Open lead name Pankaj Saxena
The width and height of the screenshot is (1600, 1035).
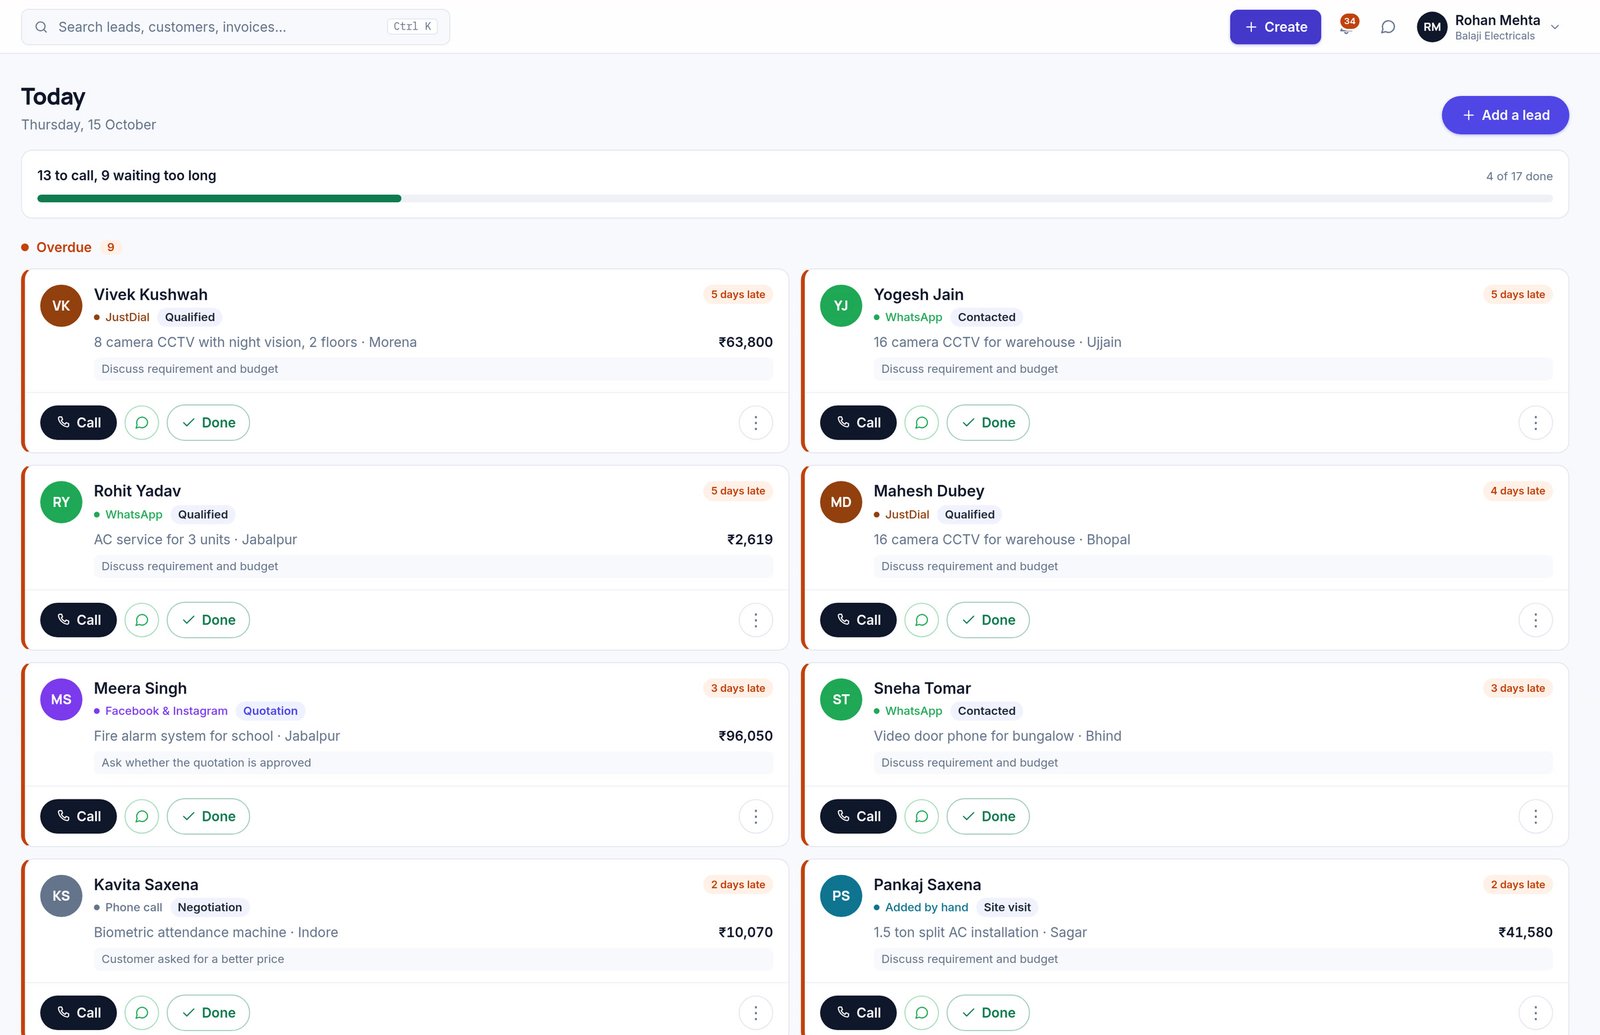coord(927,885)
